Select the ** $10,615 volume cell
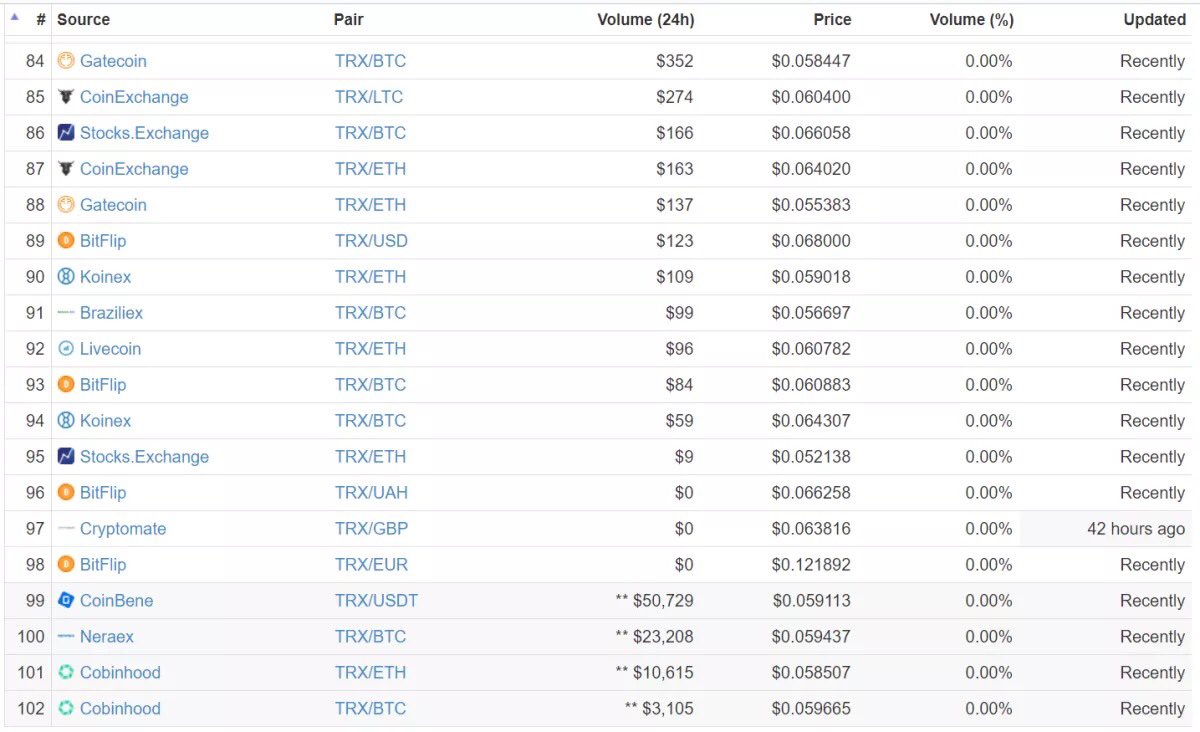The height and width of the screenshot is (732, 1200). [x=654, y=673]
